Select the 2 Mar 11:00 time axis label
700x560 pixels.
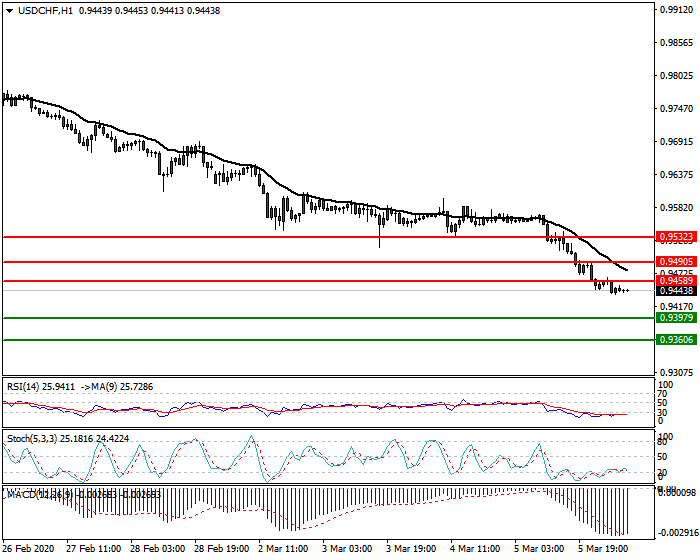pos(283,548)
